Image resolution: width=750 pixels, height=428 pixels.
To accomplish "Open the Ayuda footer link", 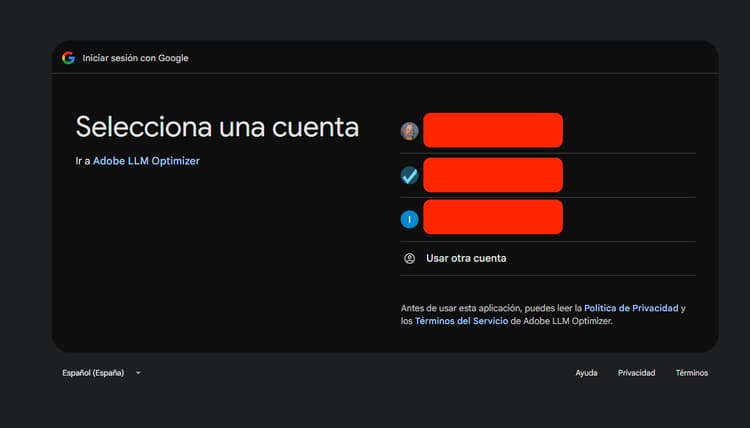I will 586,373.
